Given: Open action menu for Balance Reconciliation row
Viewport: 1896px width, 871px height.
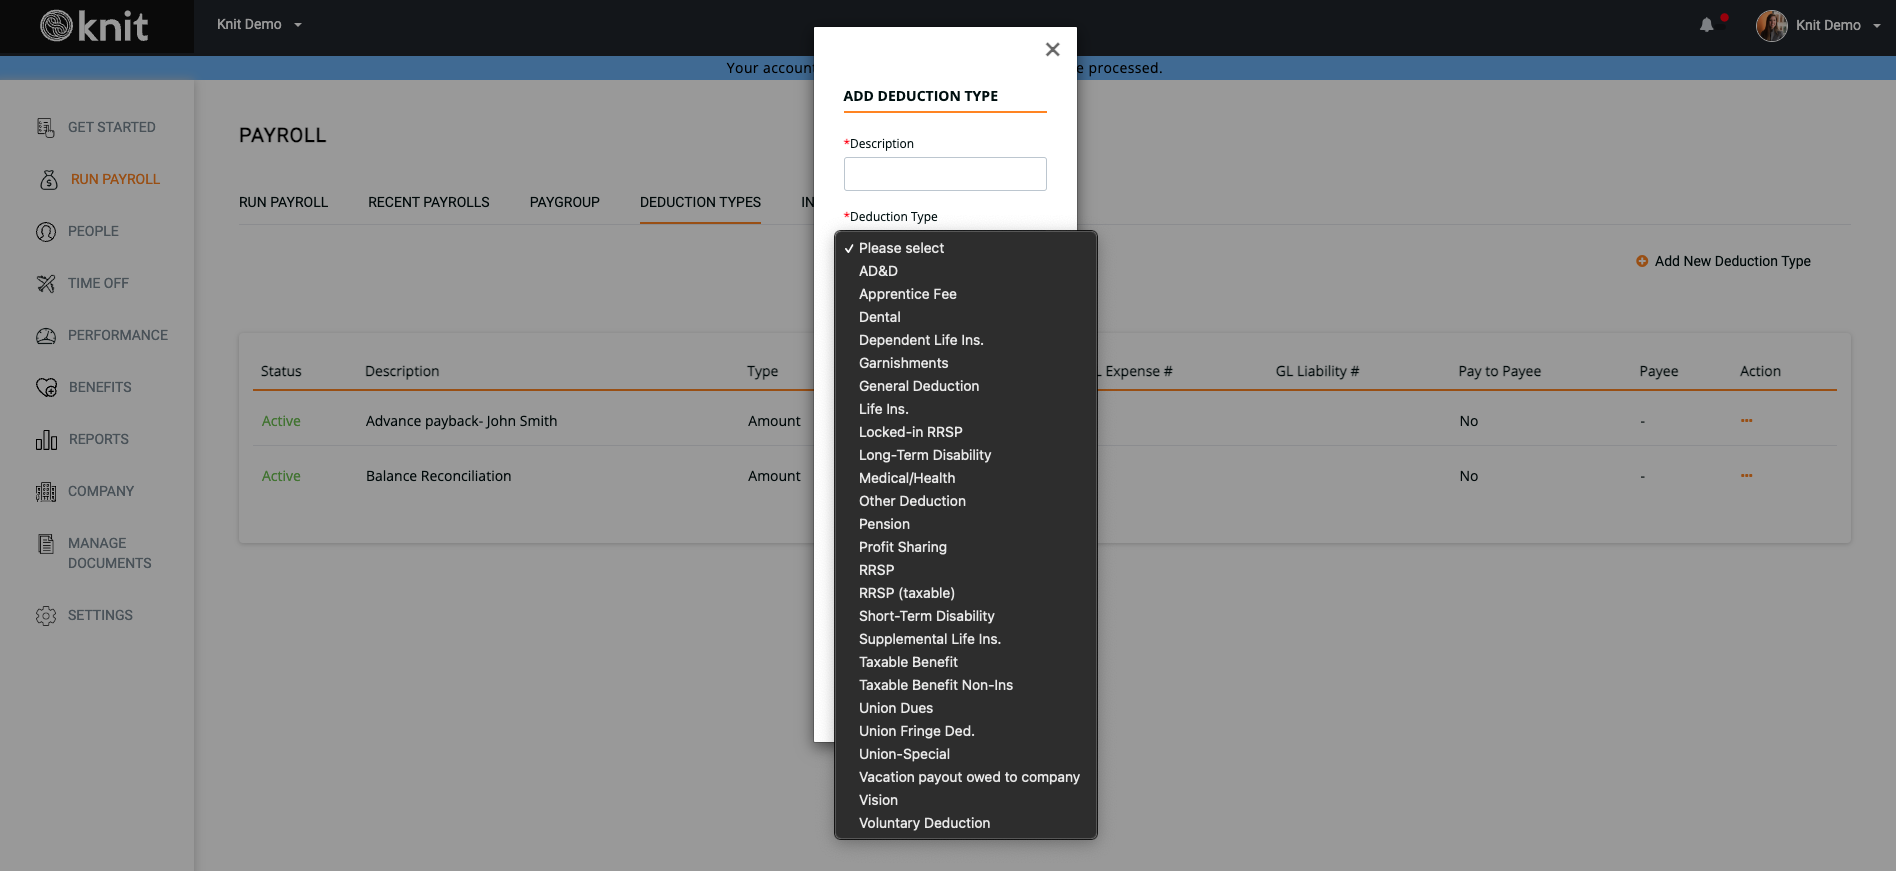Looking at the screenshot, I should tap(1746, 476).
